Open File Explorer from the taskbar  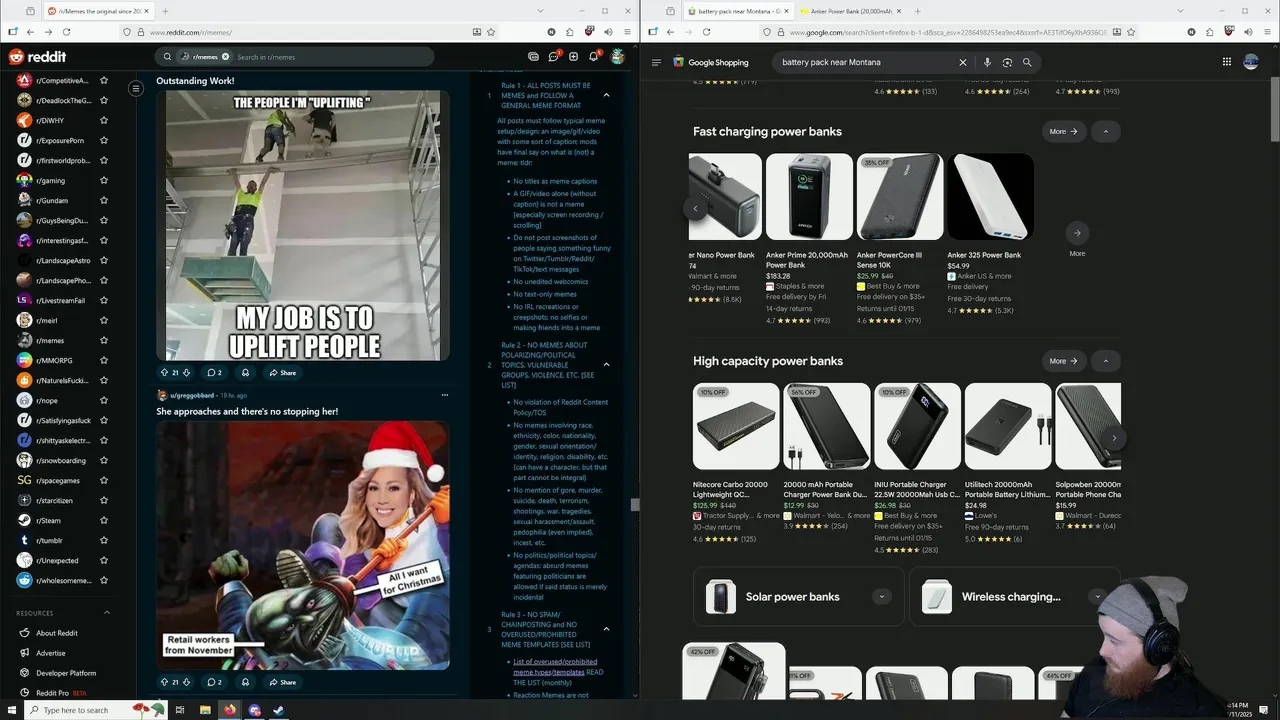click(x=205, y=710)
